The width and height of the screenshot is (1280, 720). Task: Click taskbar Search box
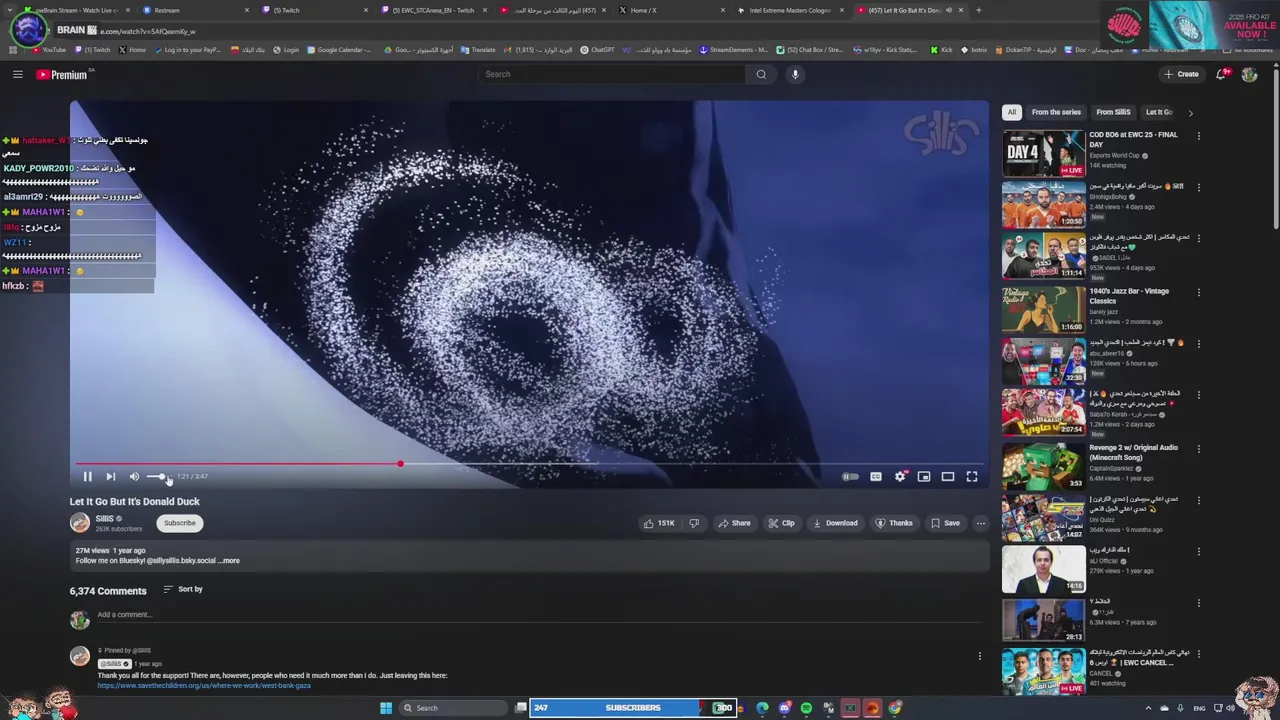[x=453, y=708]
